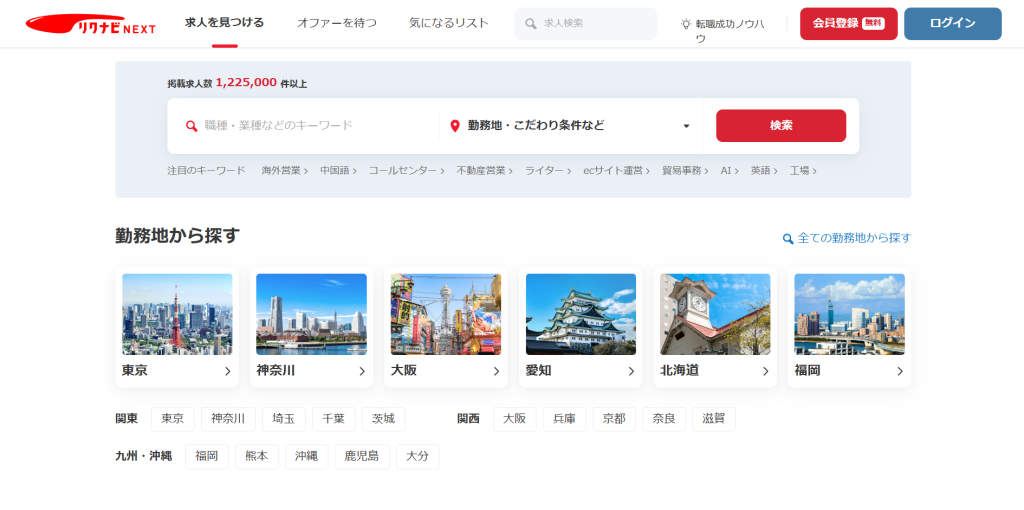Click the red location pin icon
Screen dimensions: 1024x510
455,126
